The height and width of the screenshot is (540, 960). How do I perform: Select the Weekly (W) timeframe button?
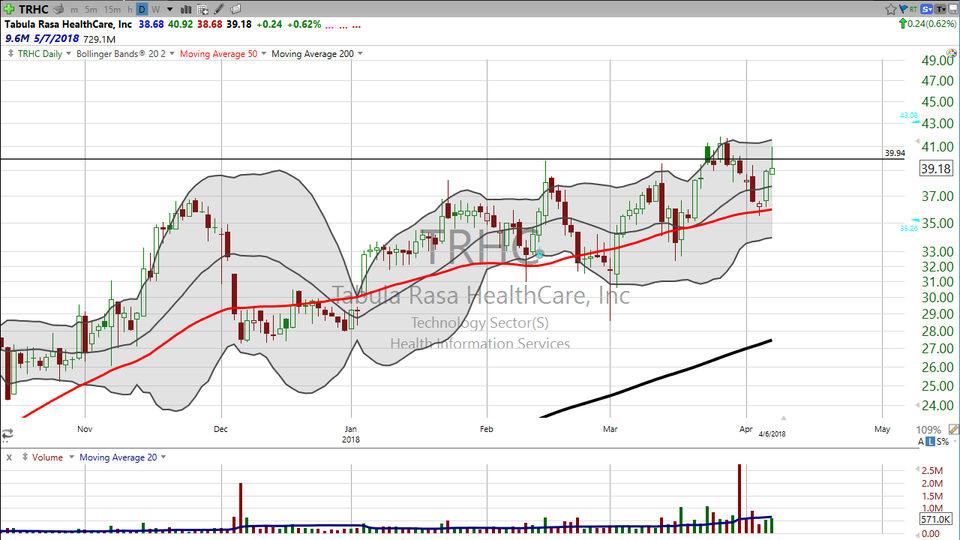(x=156, y=10)
